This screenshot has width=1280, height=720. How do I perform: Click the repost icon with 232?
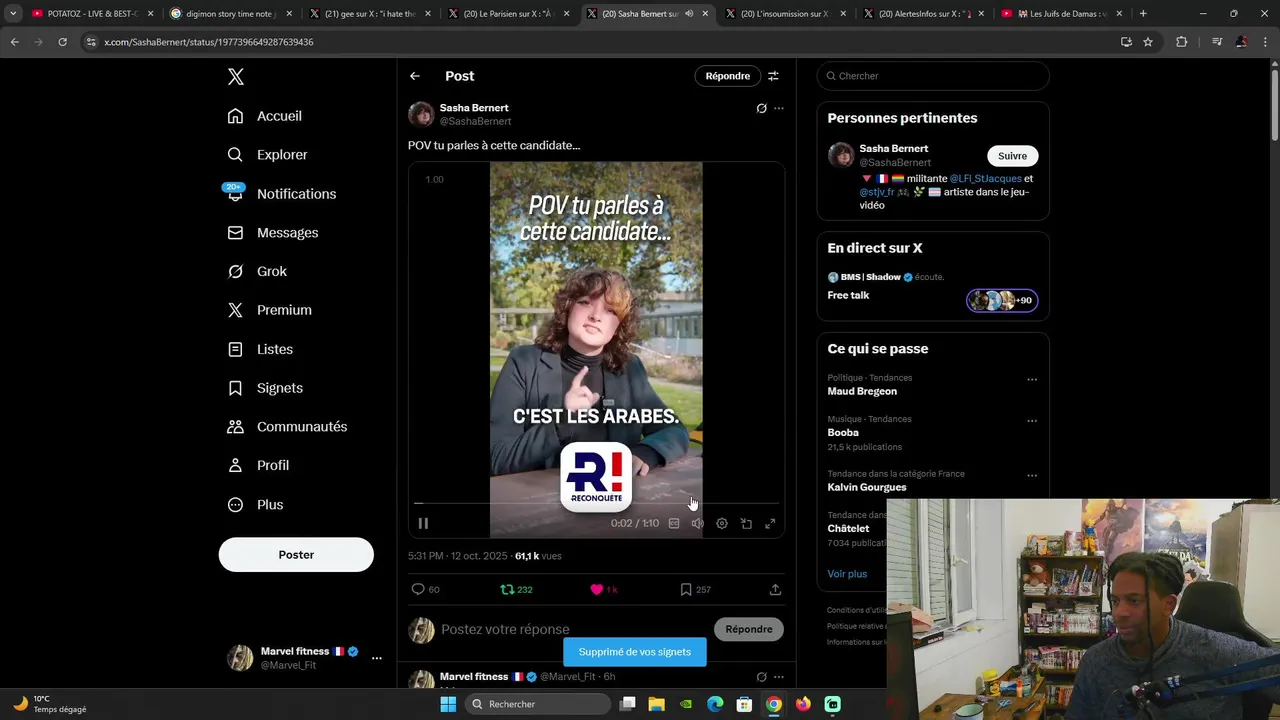[x=507, y=589]
